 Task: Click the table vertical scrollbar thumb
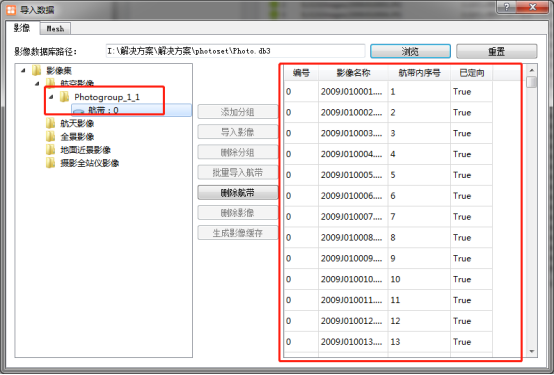coord(531,82)
